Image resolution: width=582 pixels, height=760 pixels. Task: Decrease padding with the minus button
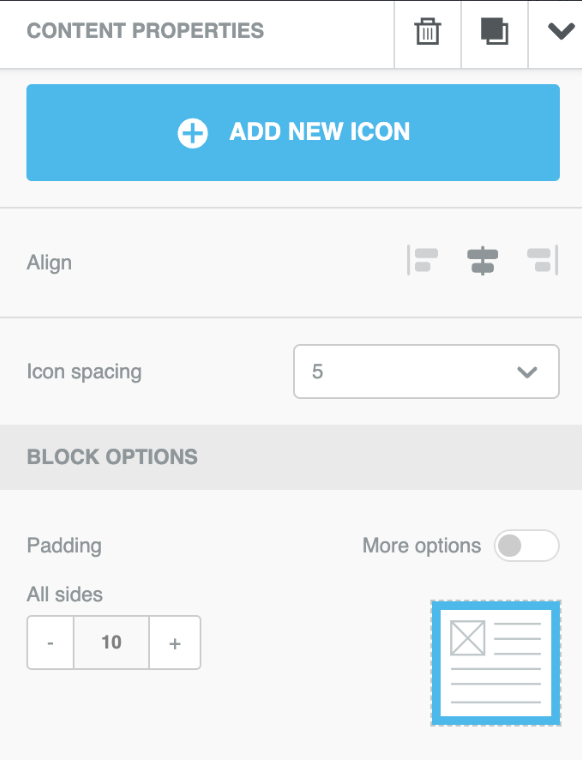point(50,643)
